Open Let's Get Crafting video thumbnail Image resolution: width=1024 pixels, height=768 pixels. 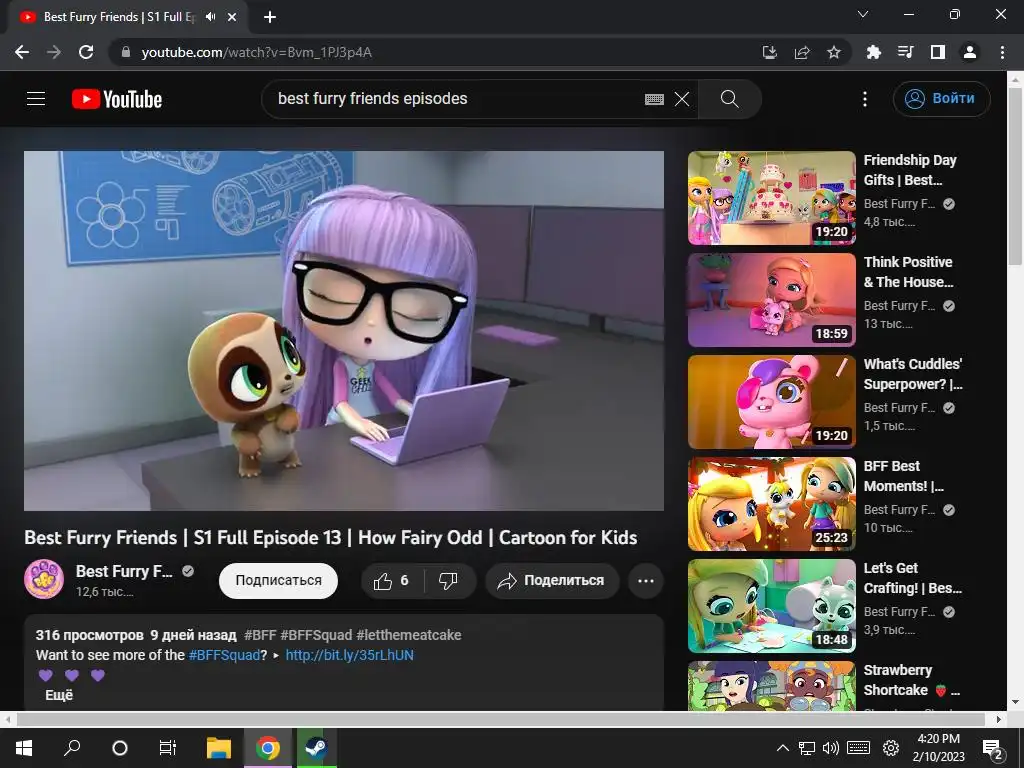pos(771,606)
